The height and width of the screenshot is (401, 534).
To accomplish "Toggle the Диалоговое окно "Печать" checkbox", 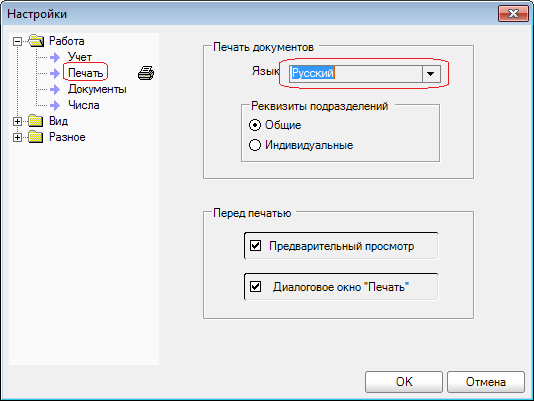I will tap(255, 287).
